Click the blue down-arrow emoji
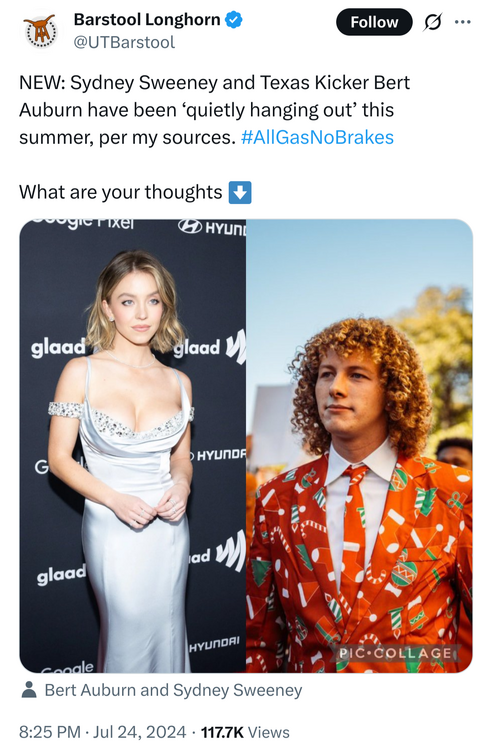 (240, 192)
